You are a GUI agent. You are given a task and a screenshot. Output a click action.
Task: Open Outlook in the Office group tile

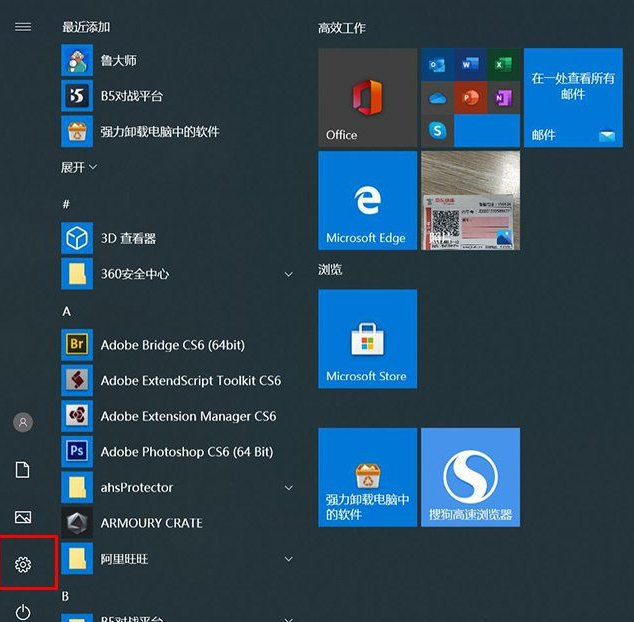pos(437,65)
